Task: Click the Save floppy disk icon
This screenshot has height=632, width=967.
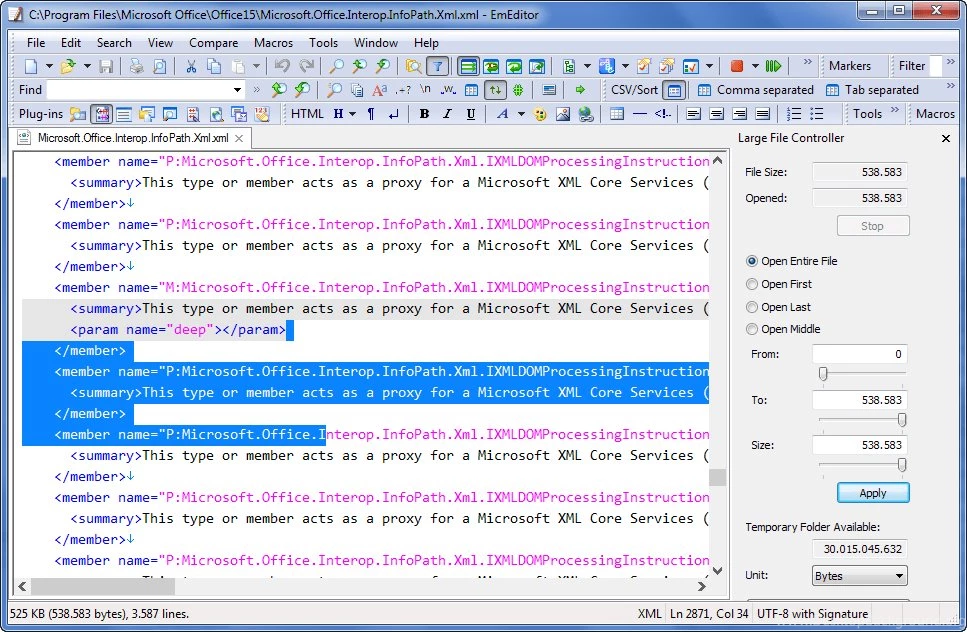Action: pos(106,66)
